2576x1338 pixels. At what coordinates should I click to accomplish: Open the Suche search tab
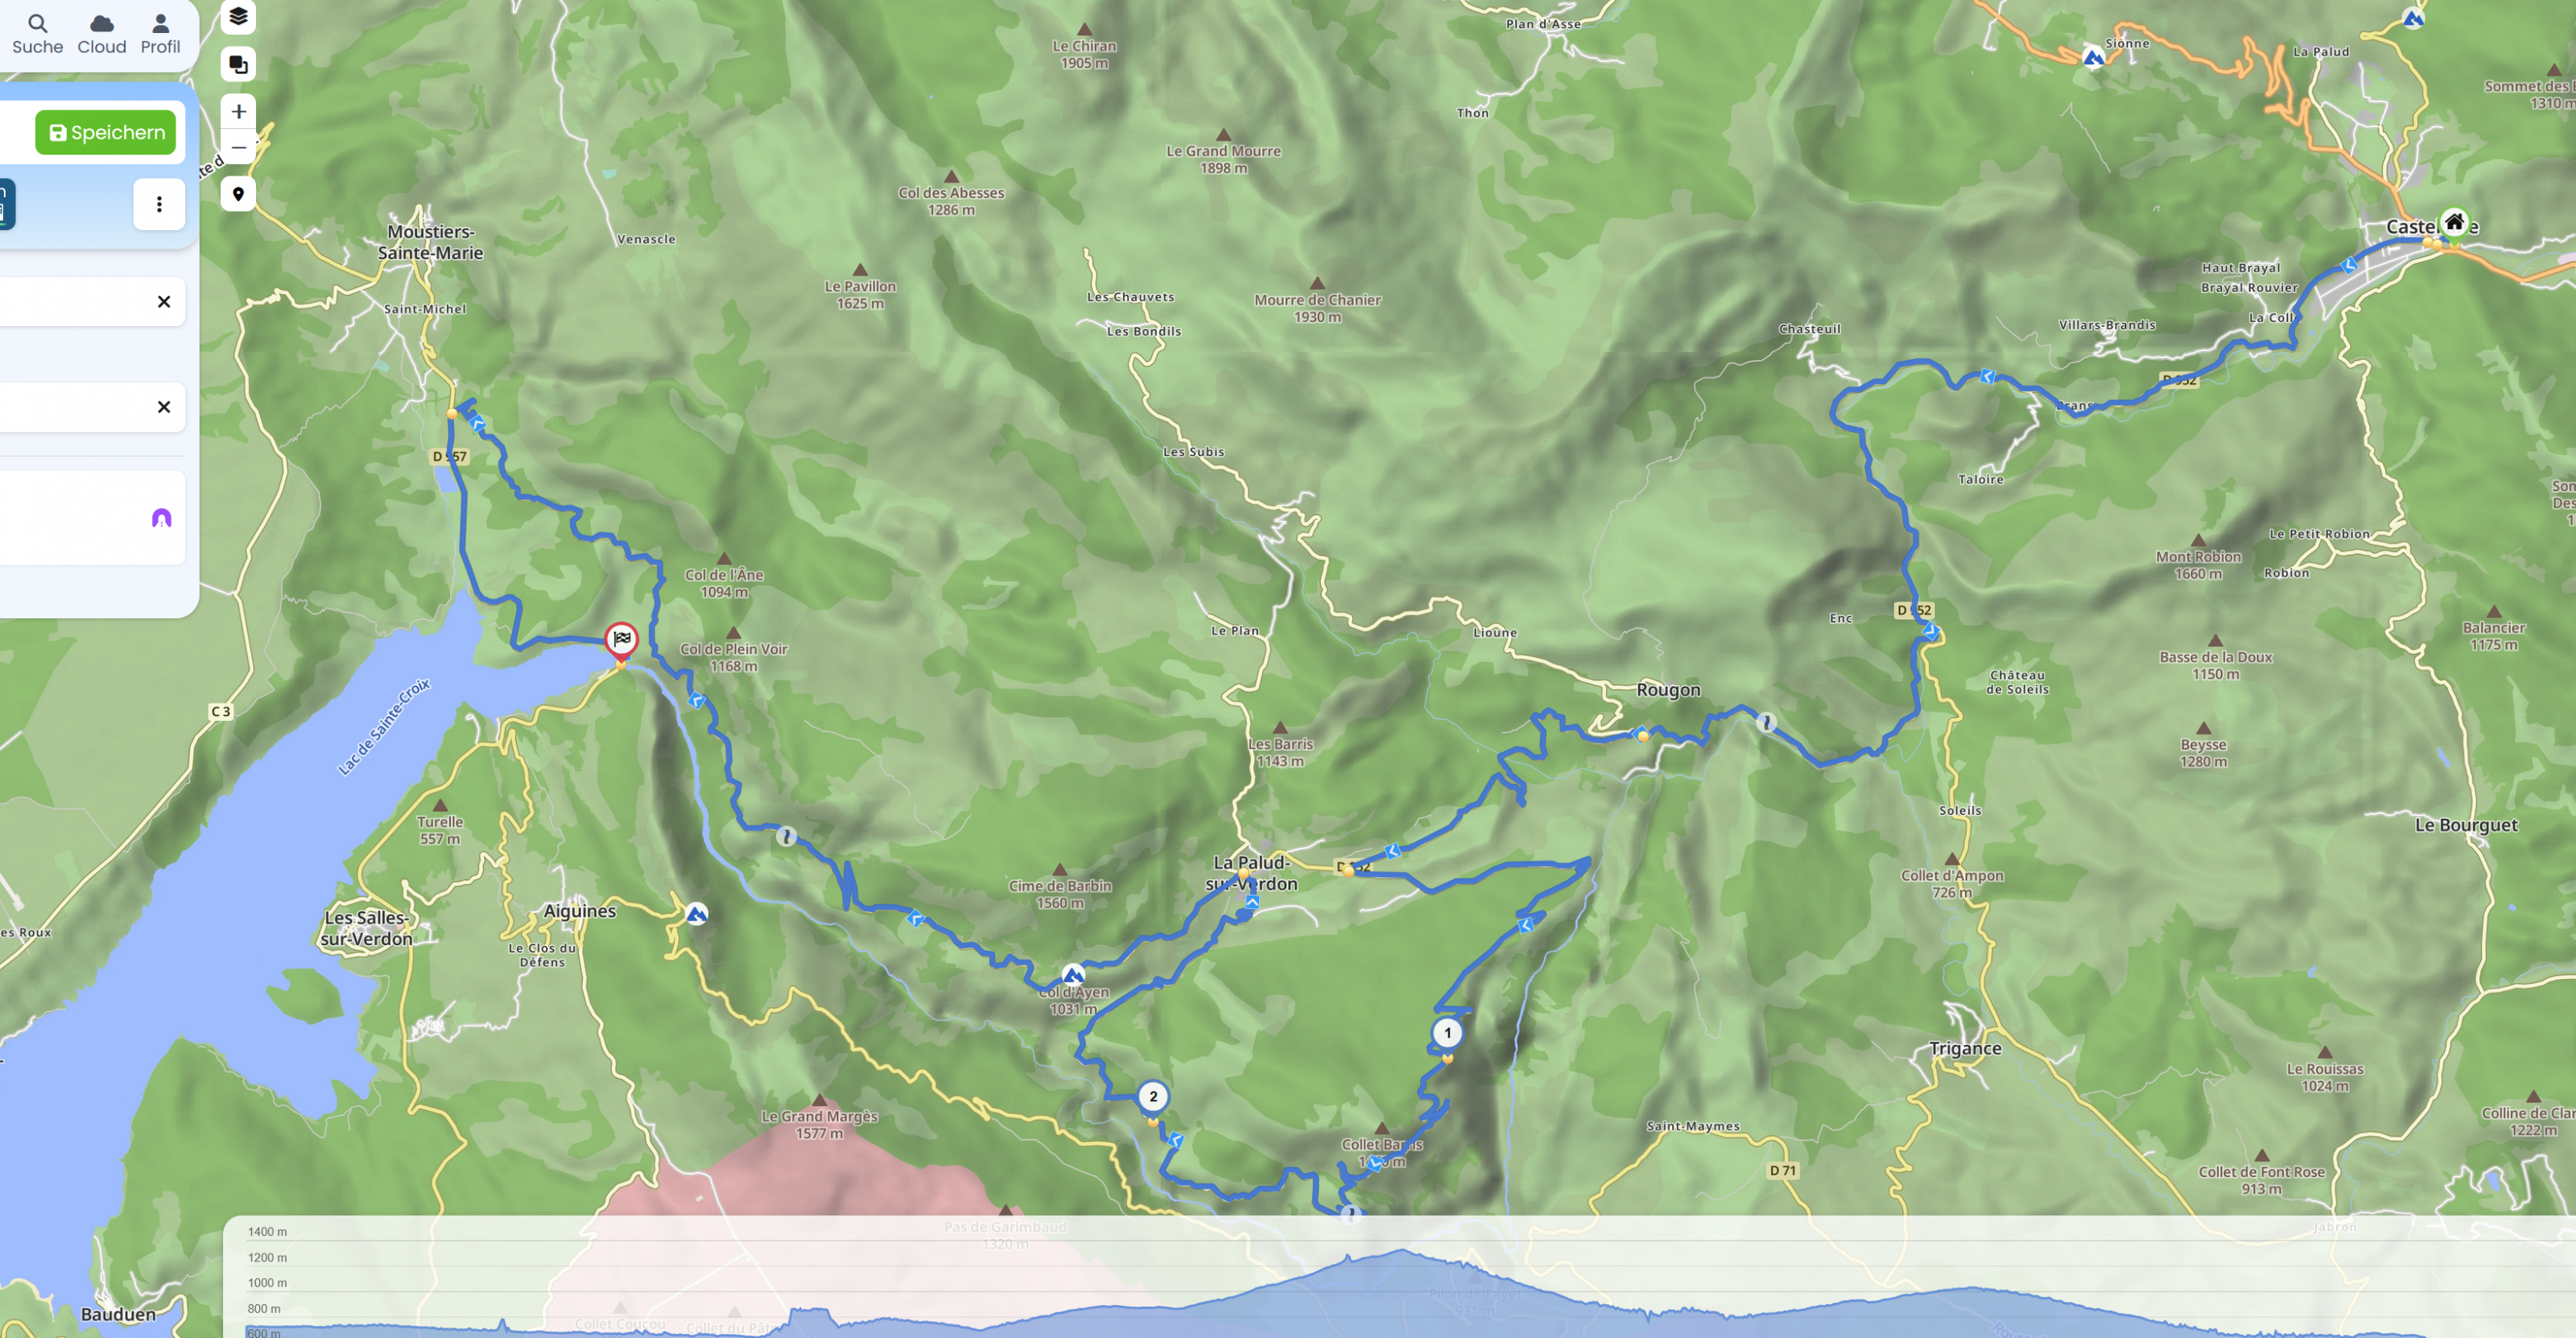tap(37, 34)
